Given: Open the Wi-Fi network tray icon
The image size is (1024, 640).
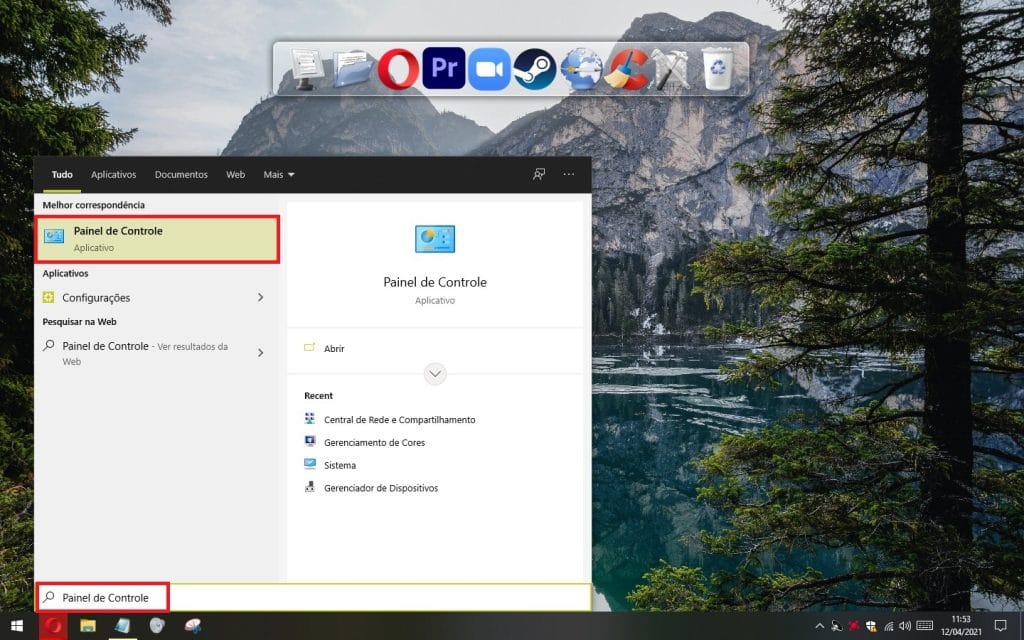Looking at the screenshot, I should point(888,626).
